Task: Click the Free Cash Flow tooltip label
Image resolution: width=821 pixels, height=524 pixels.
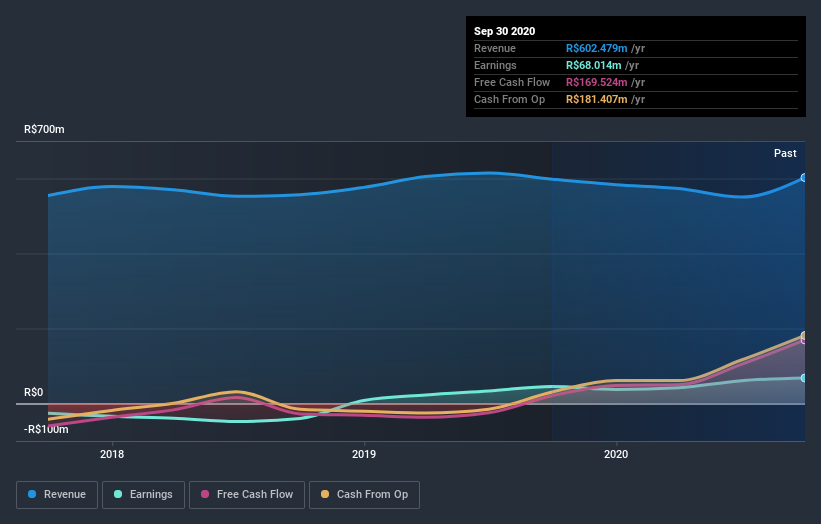Action: point(512,82)
